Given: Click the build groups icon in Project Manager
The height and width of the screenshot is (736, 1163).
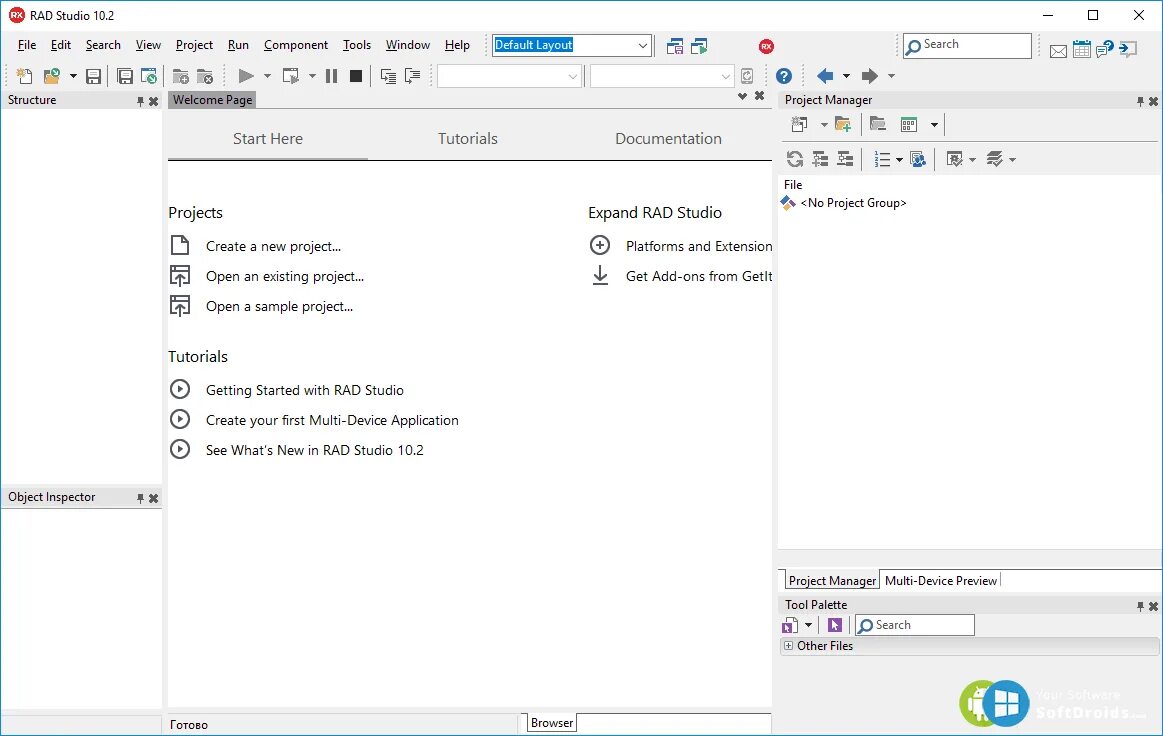Looking at the screenshot, I should (x=918, y=159).
